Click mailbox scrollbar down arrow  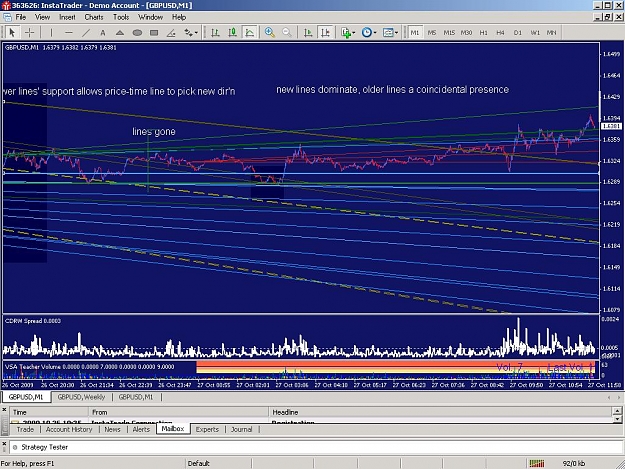(617, 419)
